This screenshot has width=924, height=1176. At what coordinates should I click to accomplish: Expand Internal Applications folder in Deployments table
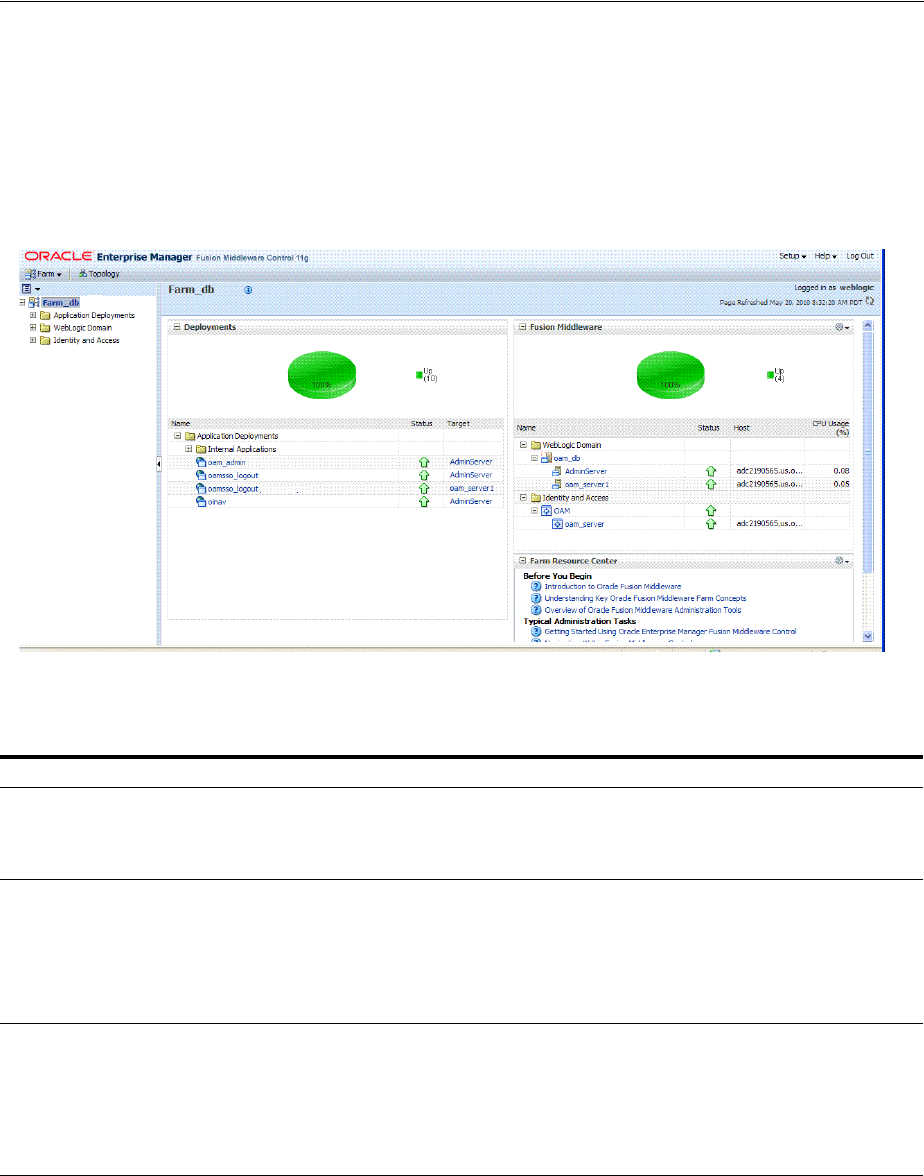(189, 449)
